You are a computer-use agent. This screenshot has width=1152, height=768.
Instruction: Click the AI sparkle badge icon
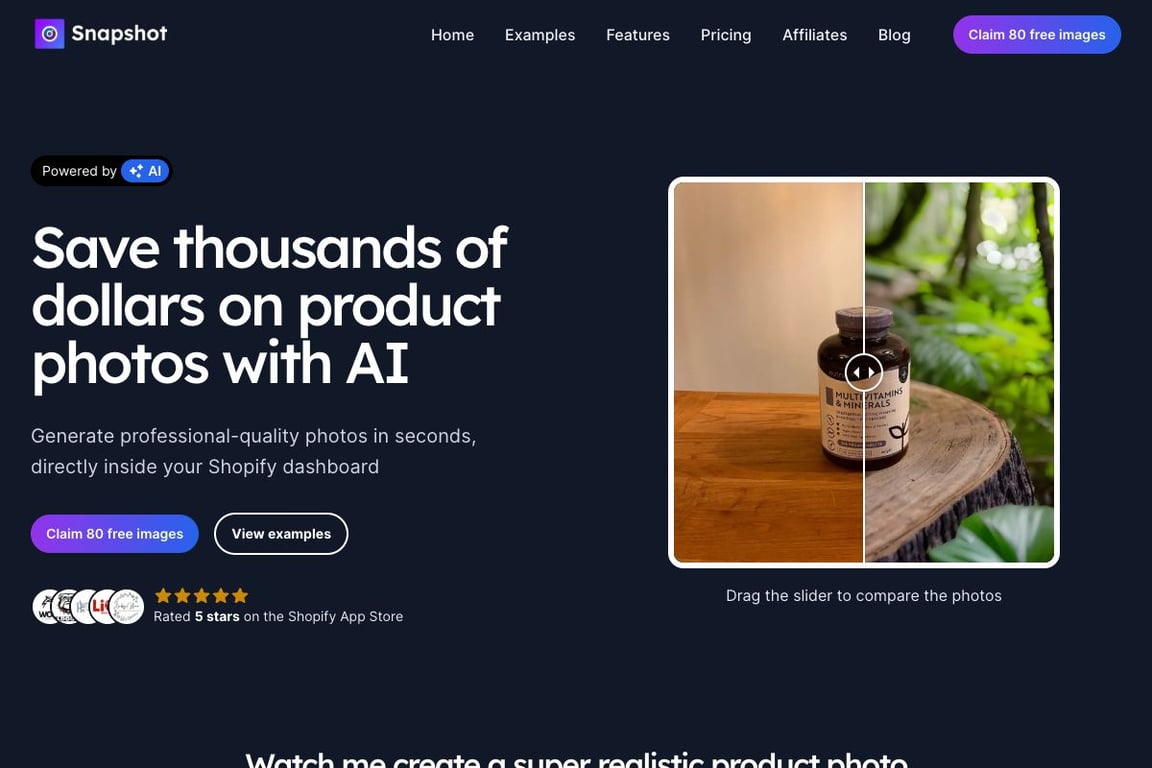136,171
